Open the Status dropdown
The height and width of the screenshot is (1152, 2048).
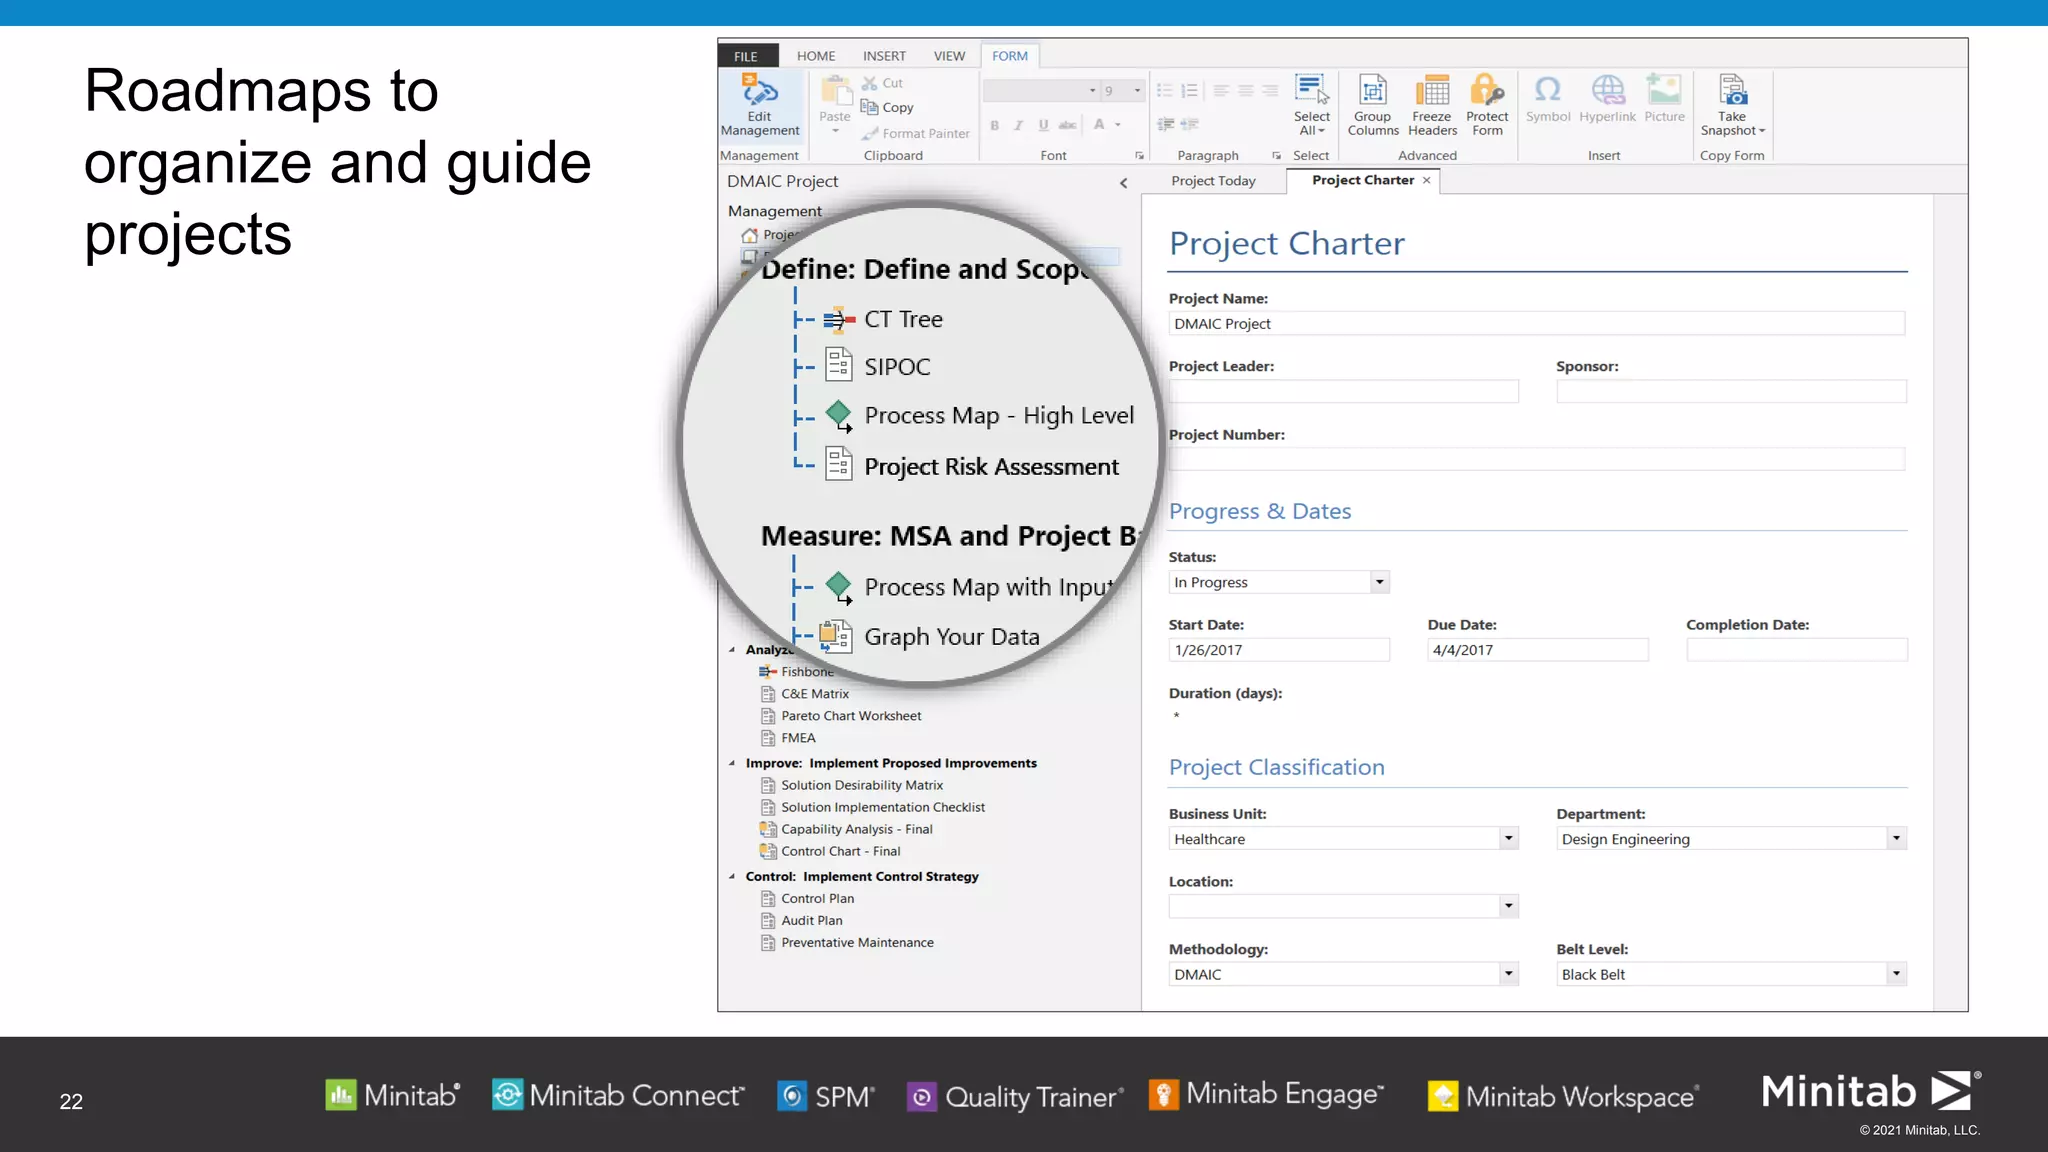[x=1379, y=582]
